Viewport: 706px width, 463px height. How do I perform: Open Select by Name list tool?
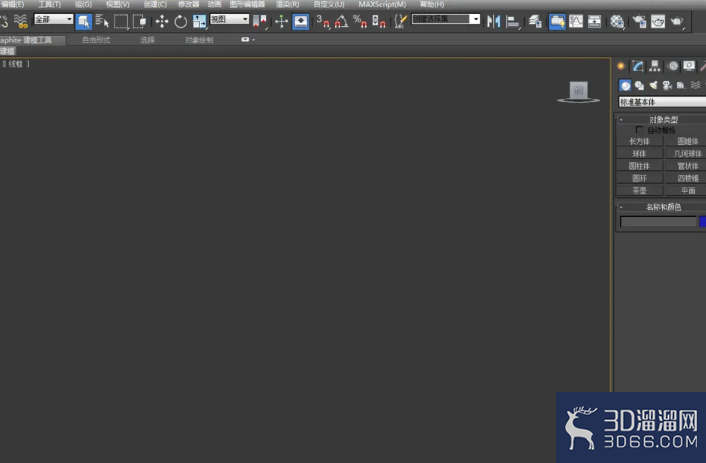point(102,21)
